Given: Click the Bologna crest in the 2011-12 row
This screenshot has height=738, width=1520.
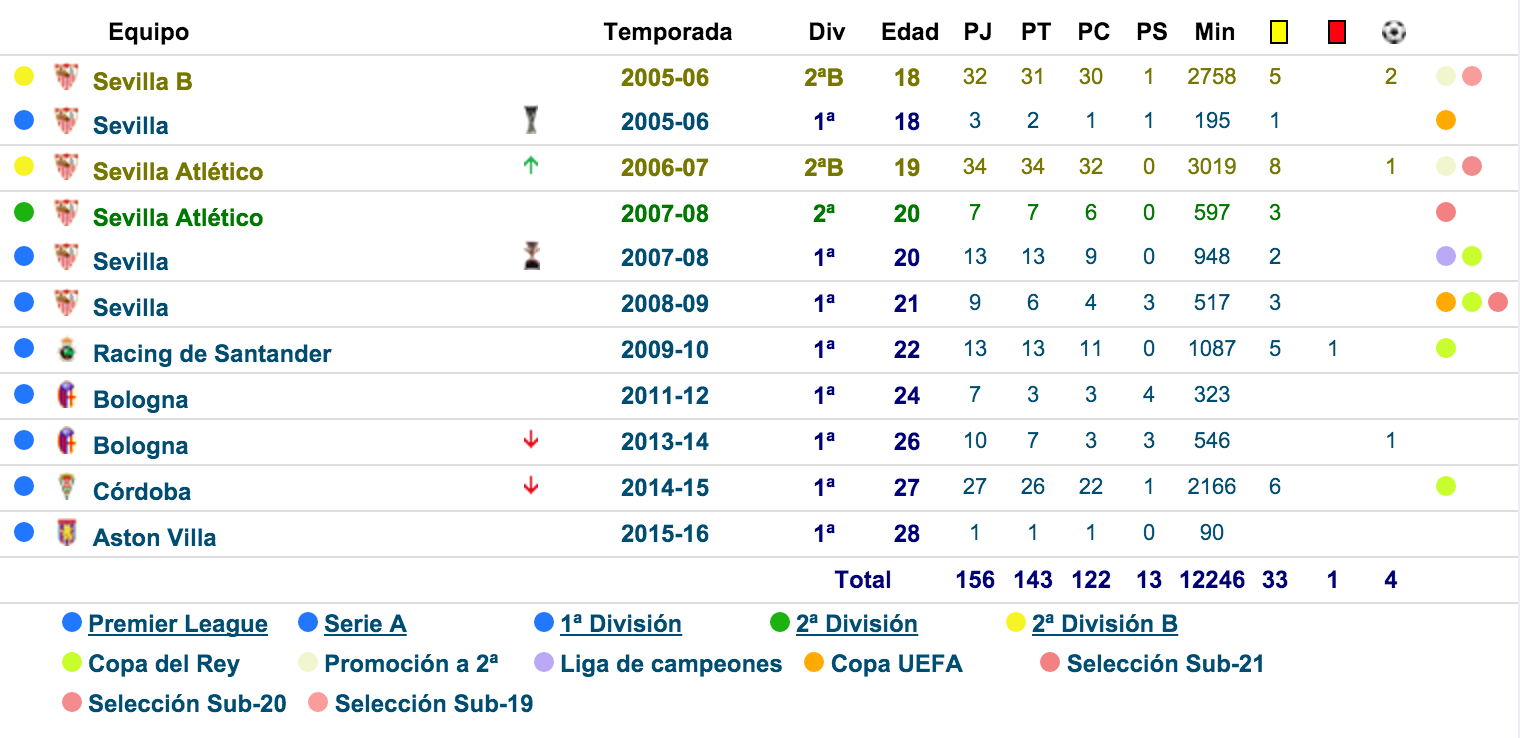Looking at the screenshot, I should (66, 396).
